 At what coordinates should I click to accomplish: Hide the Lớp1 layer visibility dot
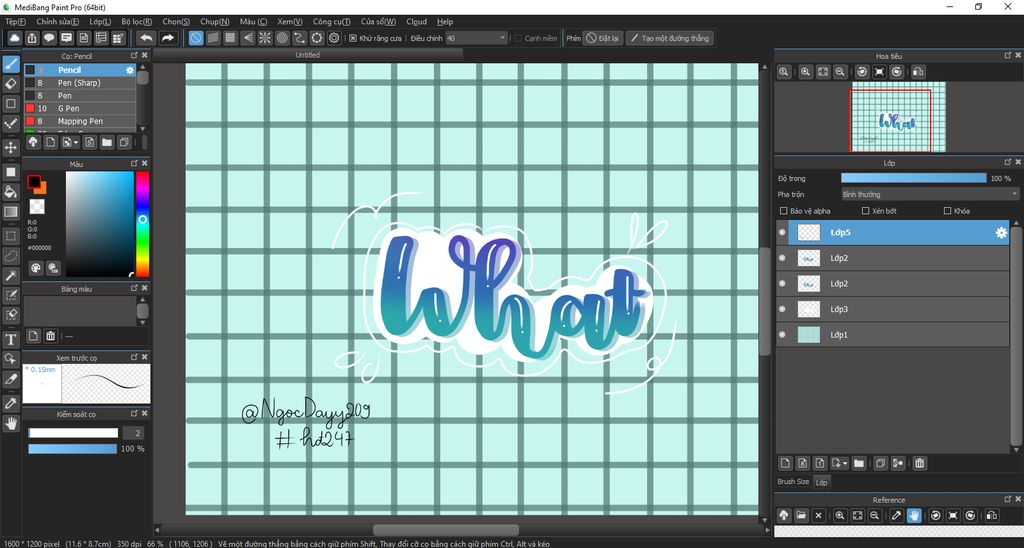point(782,334)
